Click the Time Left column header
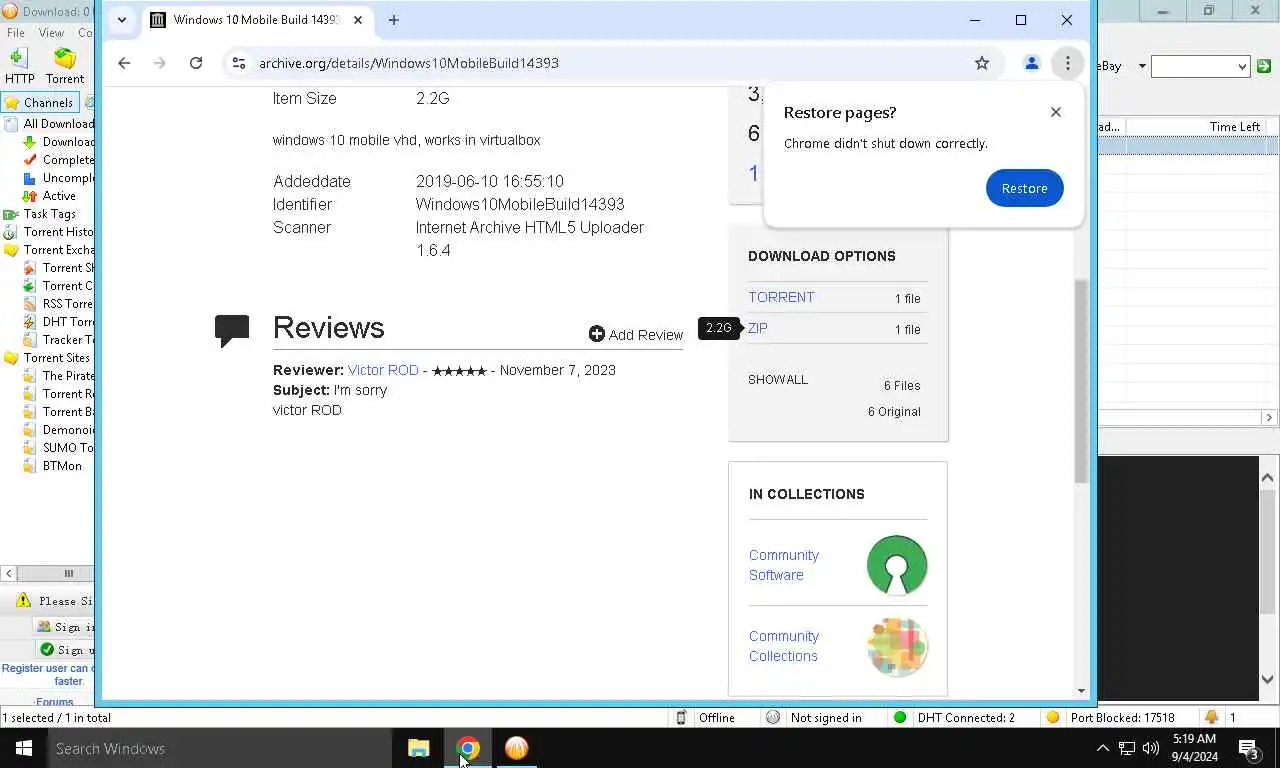The image size is (1280, 768). 1234,126
